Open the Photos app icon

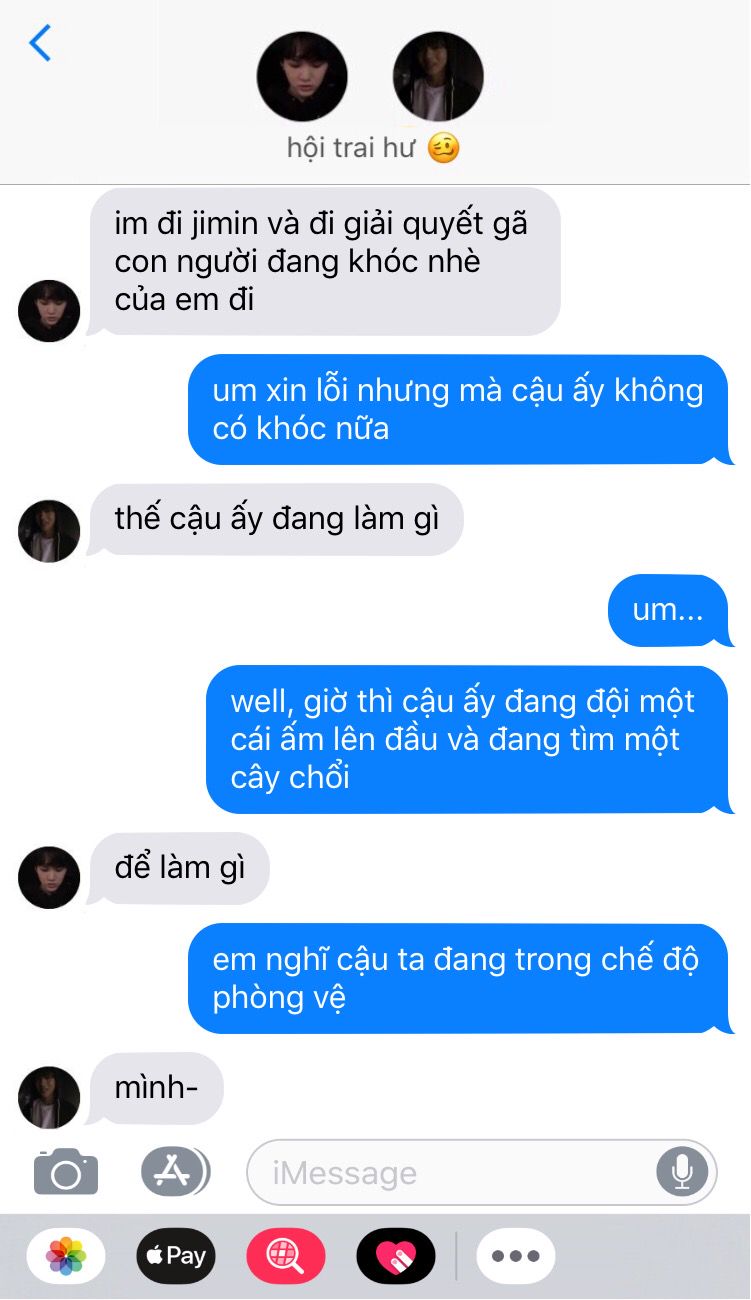(x=66, y=1256)
